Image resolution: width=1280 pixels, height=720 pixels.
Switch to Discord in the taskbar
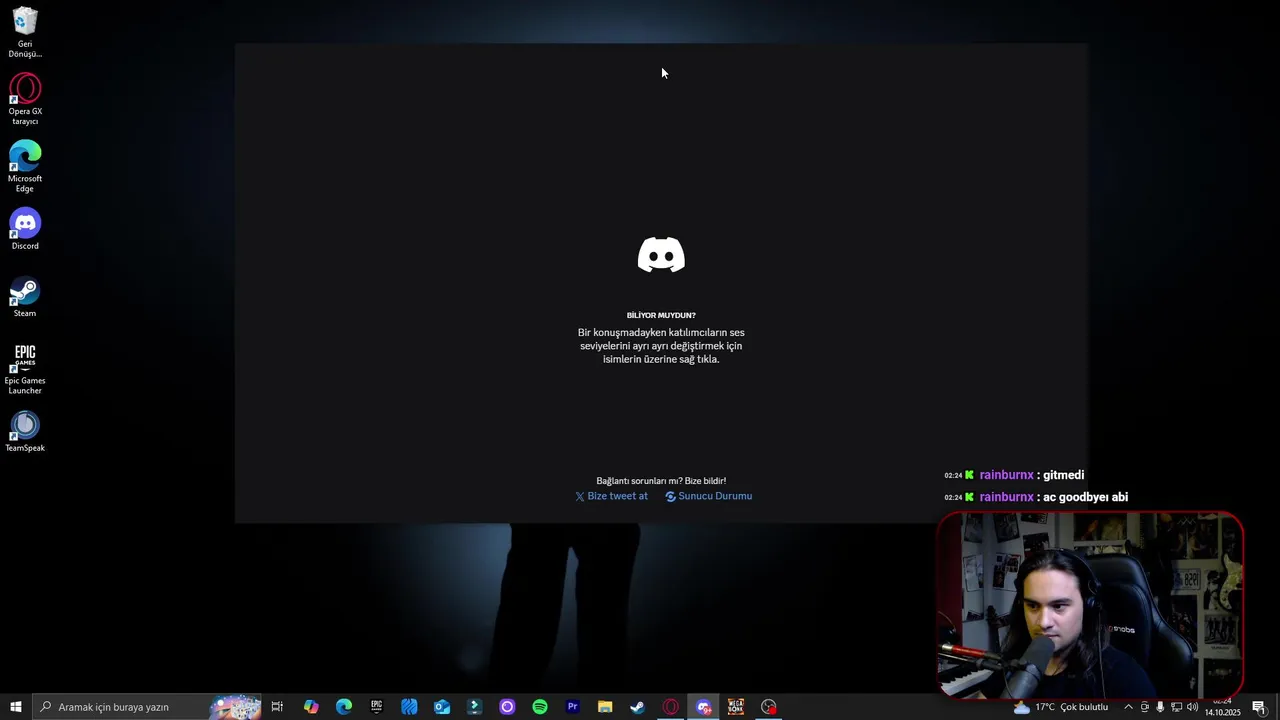pyautogui.click(x=704, y=707)
